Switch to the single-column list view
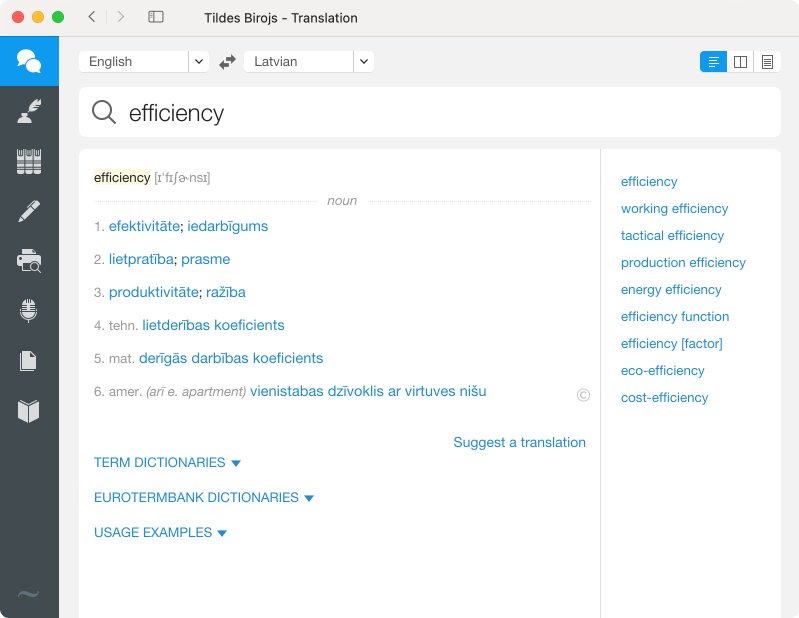 713,62
